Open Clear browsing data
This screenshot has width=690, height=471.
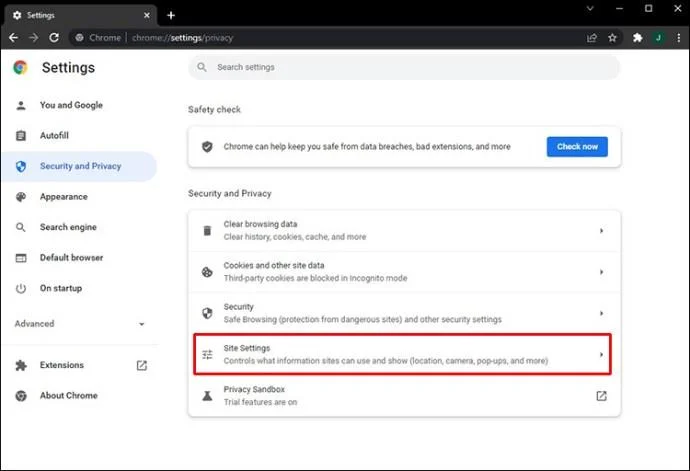(404, 231)
